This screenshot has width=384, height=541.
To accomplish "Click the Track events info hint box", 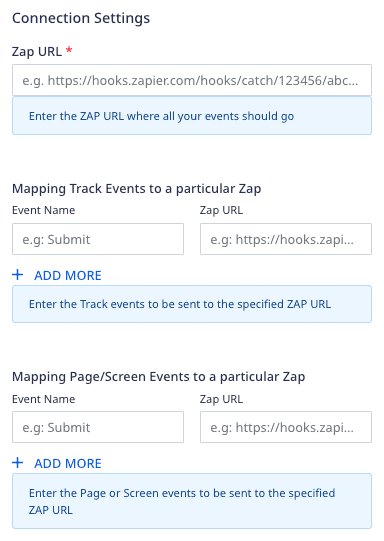I will tap(192, 304).
